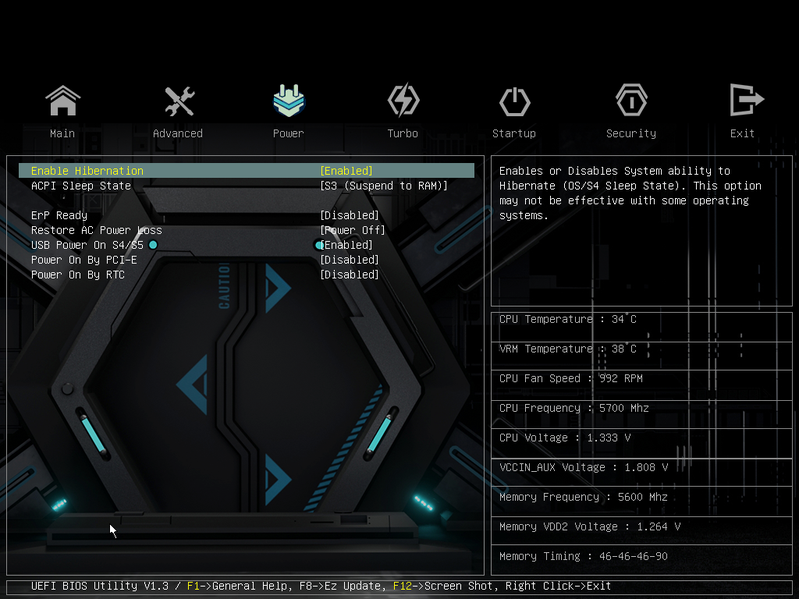Select the Power On By RTC setting
This screenshot has height=599, width=799.
coord(78,275)
